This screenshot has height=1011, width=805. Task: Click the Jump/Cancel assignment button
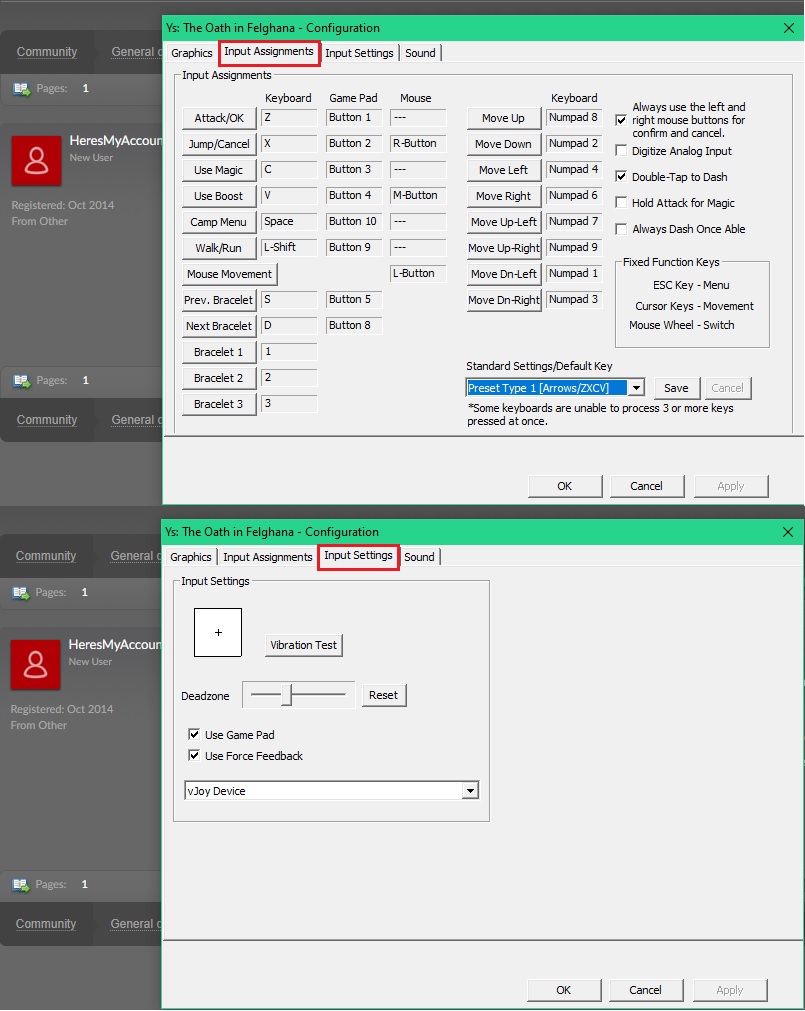pos(219,144)
